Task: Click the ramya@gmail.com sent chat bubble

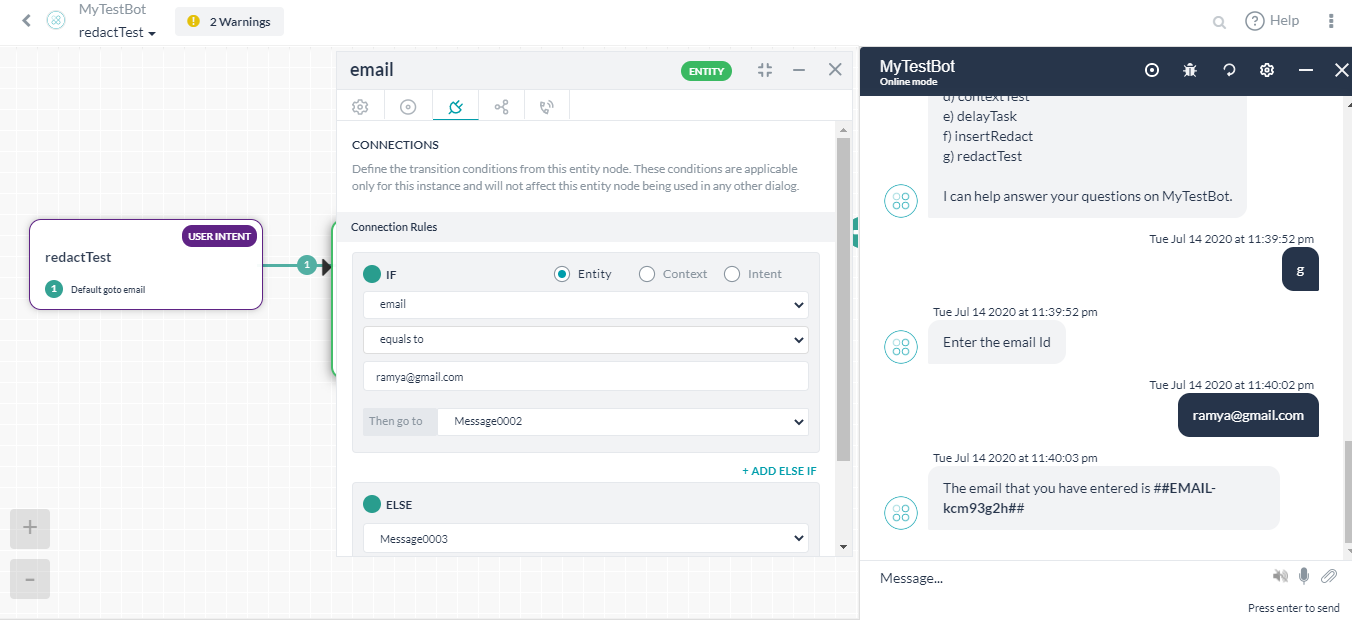Action: pos(1248,416)
